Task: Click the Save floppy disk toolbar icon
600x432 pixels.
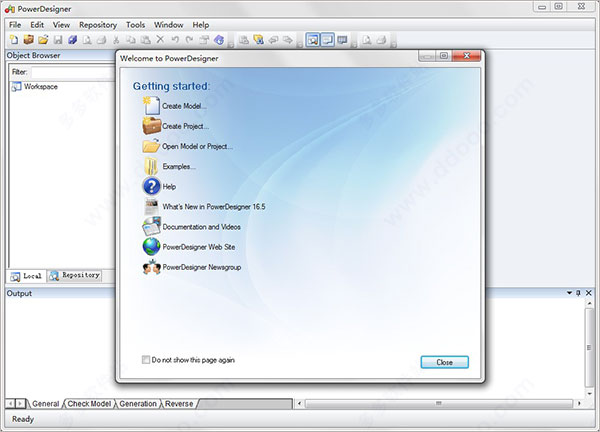Action: tap(58, 39)
